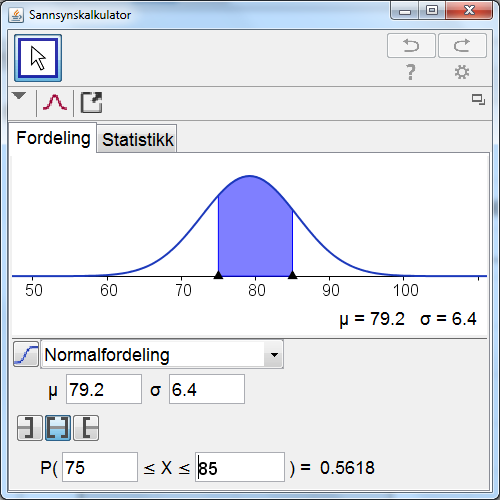
Task: Click the μ field containing 79.2
Action: tap(104, 389)
